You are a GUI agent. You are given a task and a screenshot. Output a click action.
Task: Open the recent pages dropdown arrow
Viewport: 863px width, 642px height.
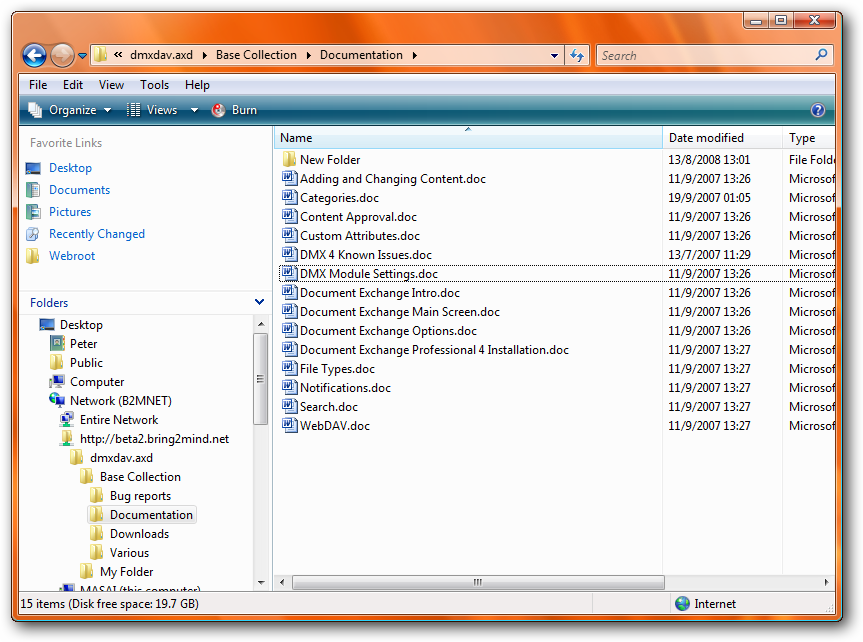point(83,56)
